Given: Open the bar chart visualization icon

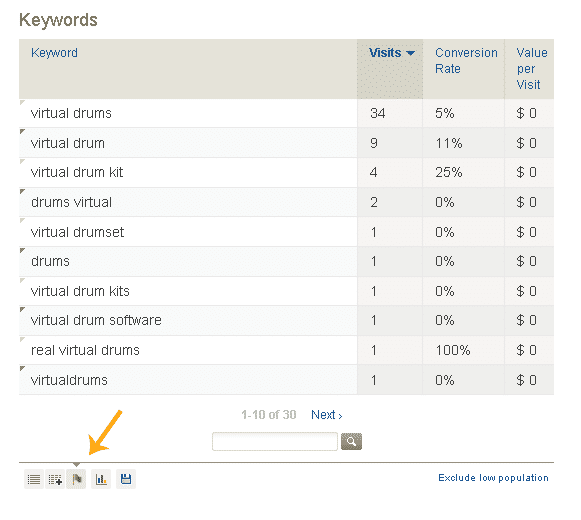Looking at the screenshot, I should point(101,479).
